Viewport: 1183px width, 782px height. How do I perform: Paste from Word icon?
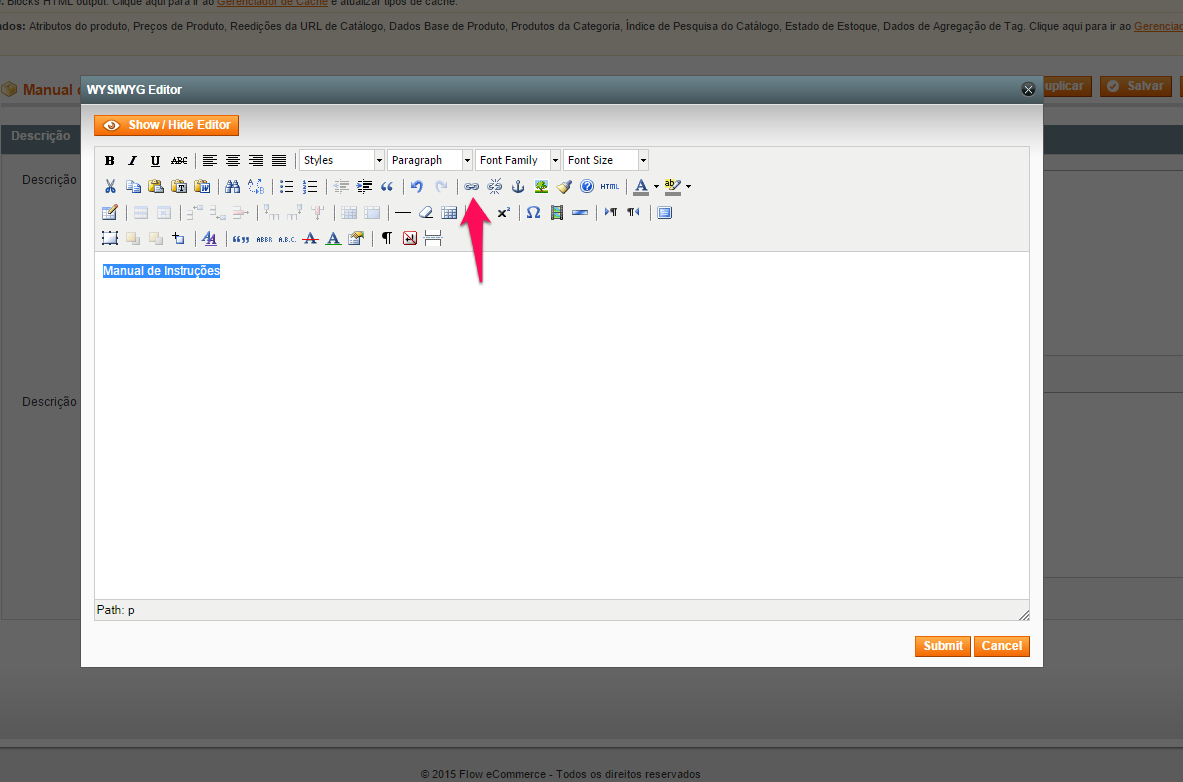pyautogui.click(x=202, y=186)
